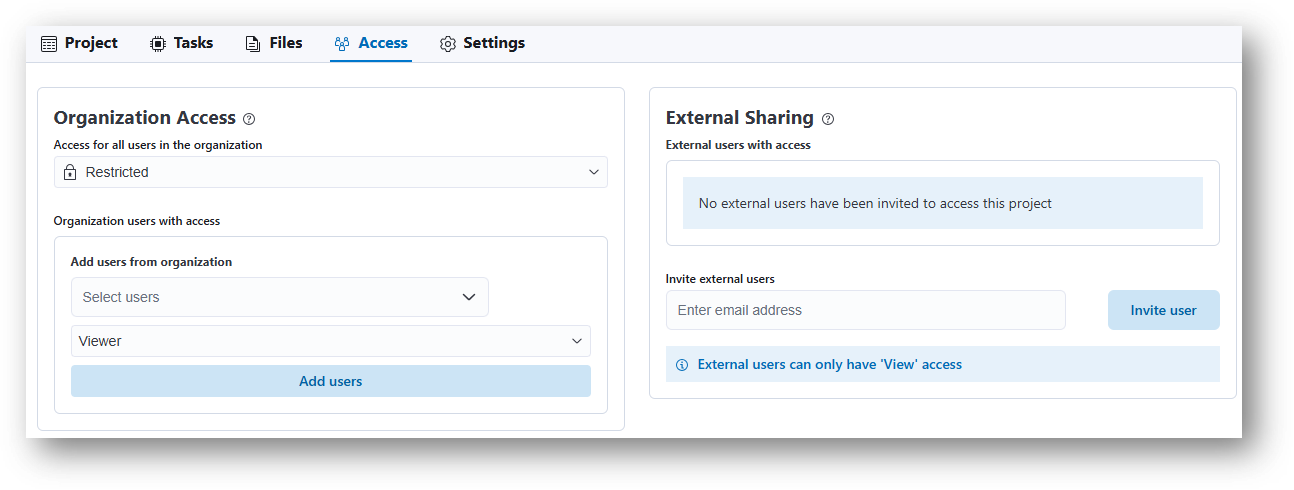1294x490 pixels.
Task: Click the Settings gear icon
Action: click(x=448, y=44)
